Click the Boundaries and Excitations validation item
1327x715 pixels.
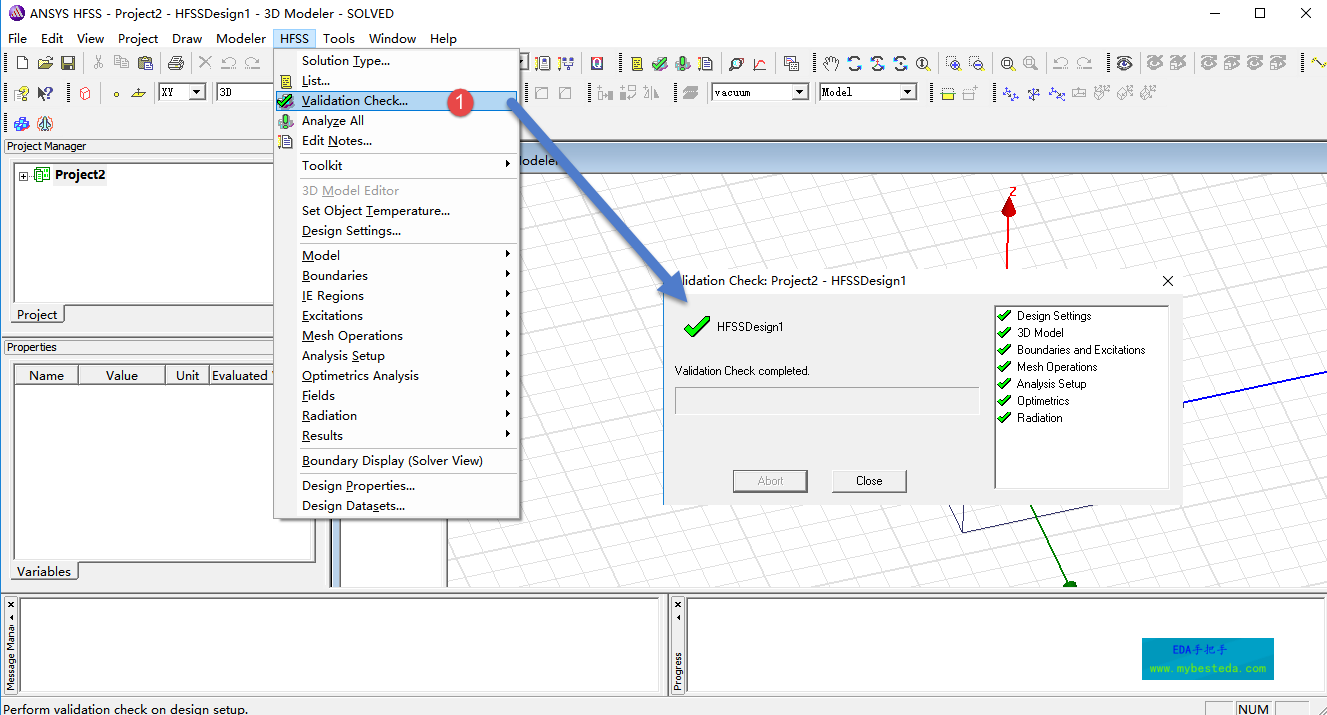coord(1080,350)
